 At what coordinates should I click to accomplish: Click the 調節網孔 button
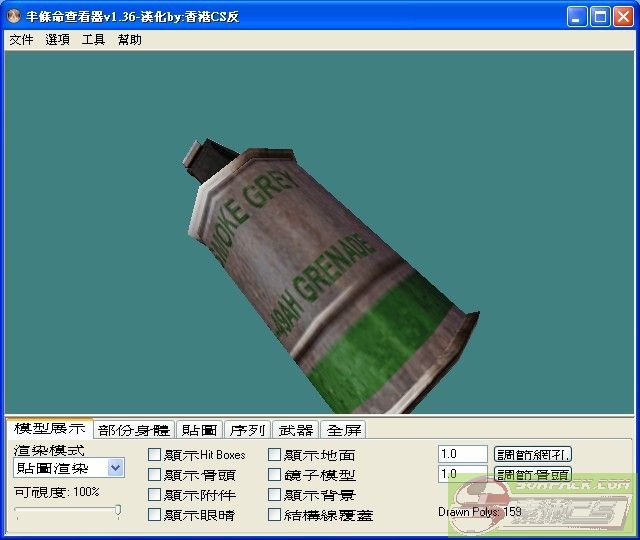pos(533,454)
